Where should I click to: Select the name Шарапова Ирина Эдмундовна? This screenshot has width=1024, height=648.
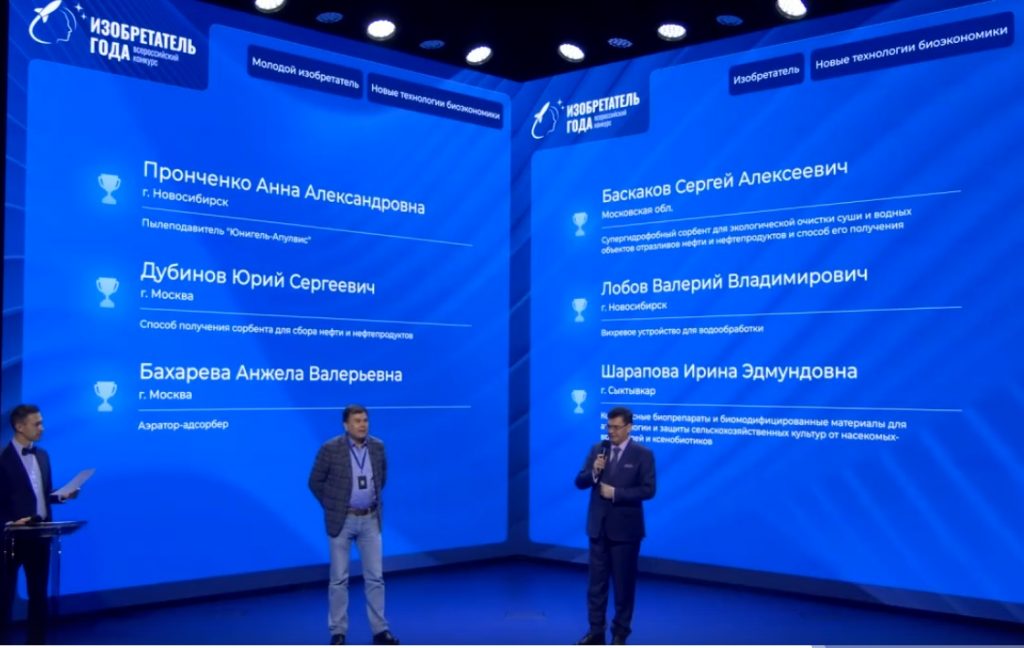[728, 371]
